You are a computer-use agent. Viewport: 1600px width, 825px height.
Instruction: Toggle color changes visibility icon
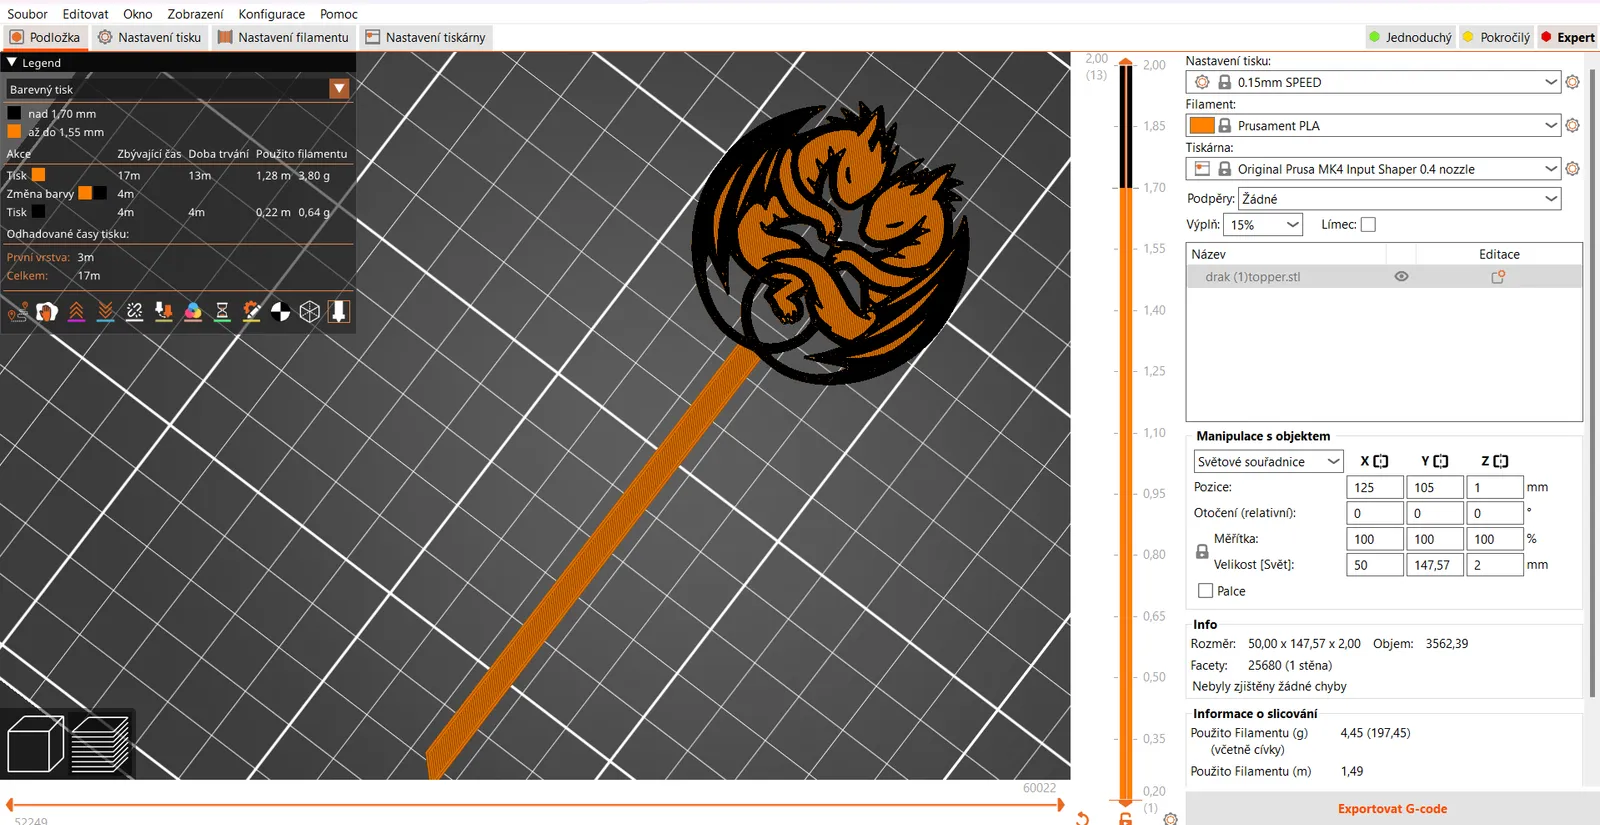pos(193,312)
